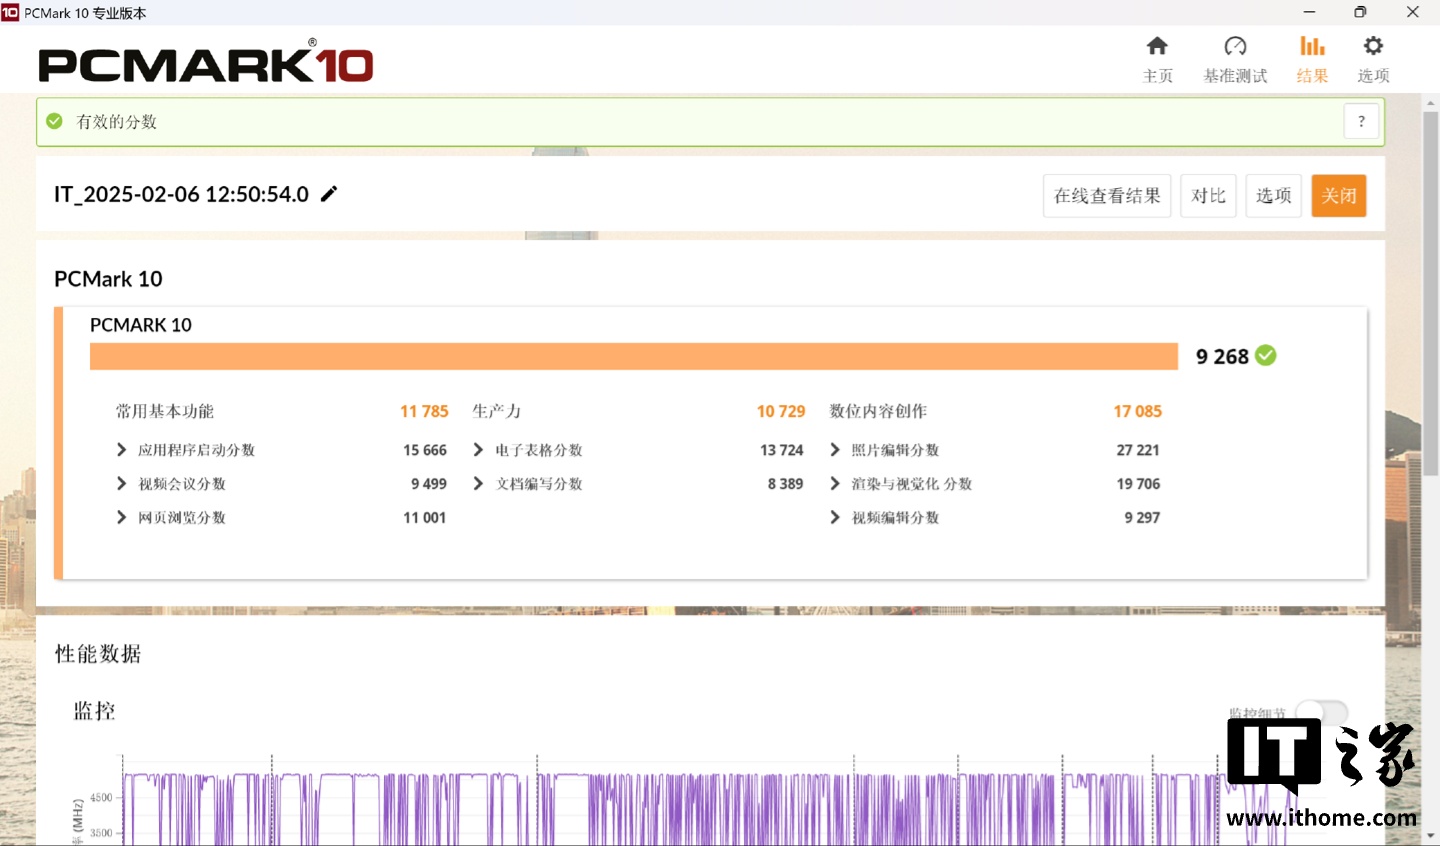Screen dimensions: 1440x846
Task: Click the 17 085 content creation score
Action: click(1138, 411)
